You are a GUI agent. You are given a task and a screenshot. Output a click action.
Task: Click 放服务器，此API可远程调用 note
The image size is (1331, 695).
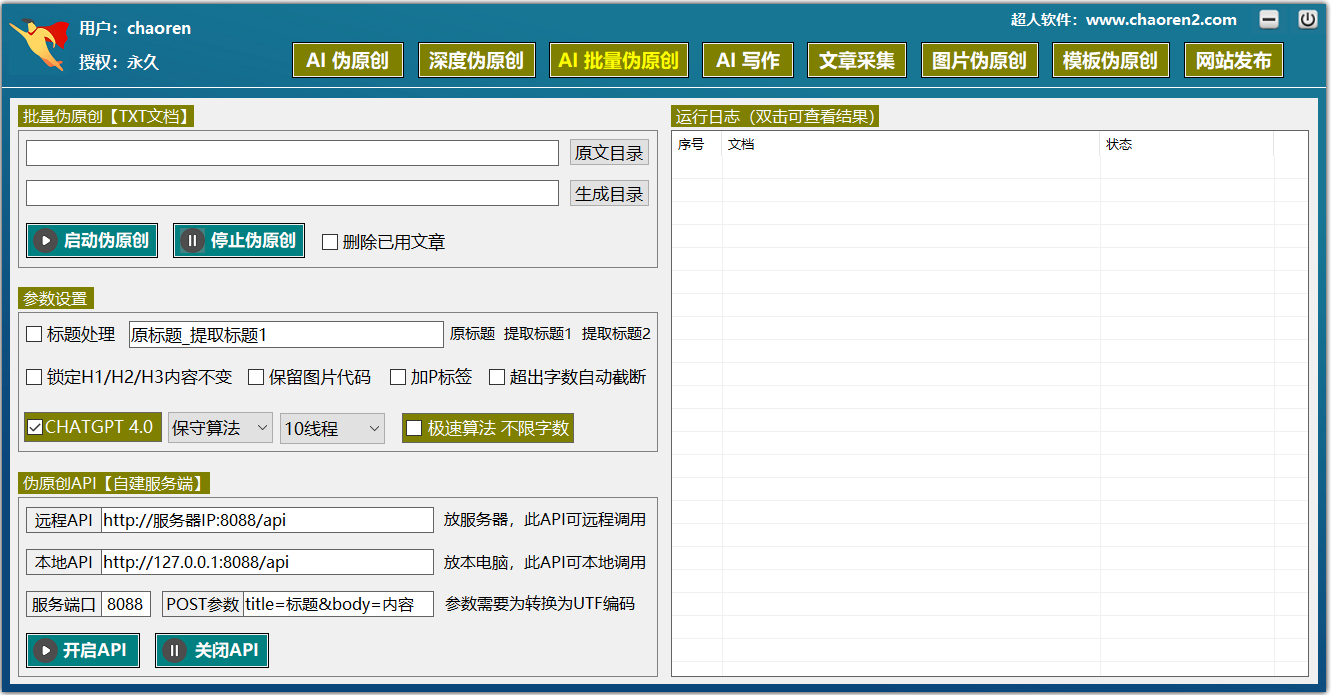point(545,520)
